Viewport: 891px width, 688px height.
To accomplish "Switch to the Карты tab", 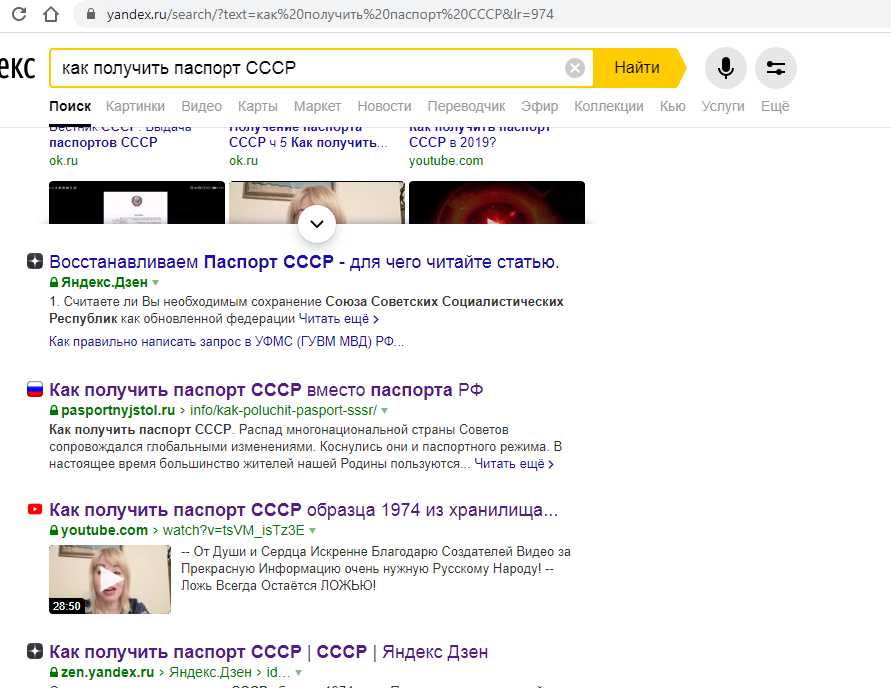I will pos(257,106).
